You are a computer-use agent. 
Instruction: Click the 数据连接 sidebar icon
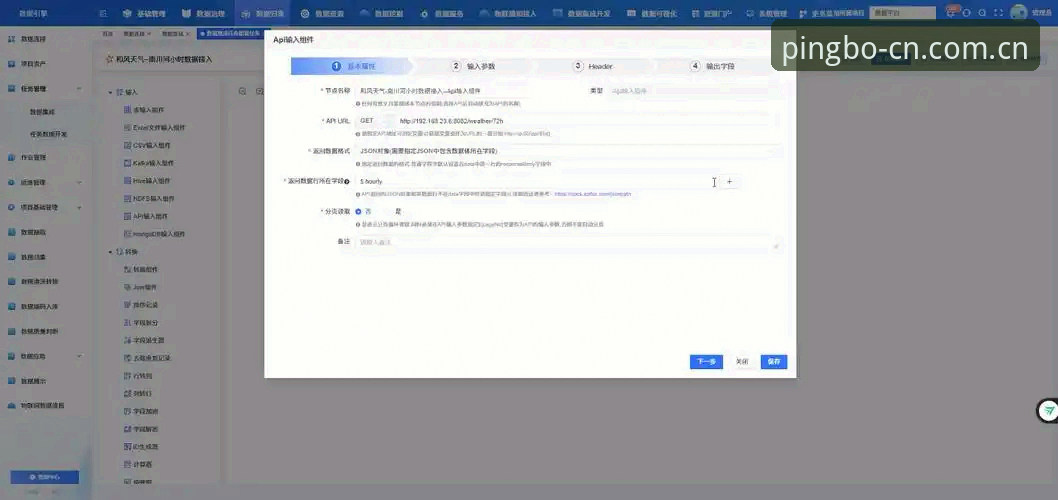[x=11, y=39]
